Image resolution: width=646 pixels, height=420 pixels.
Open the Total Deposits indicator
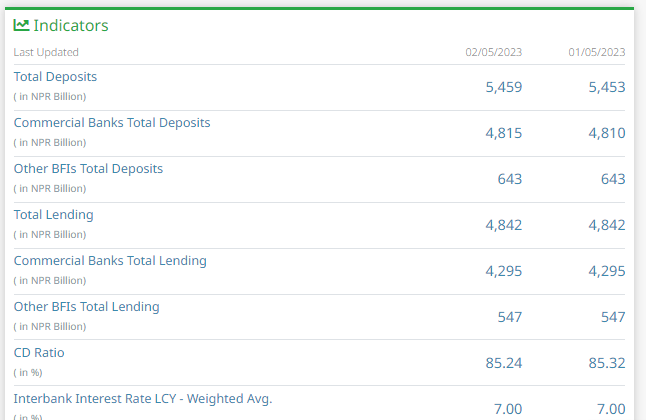click(x=55, y=76)
